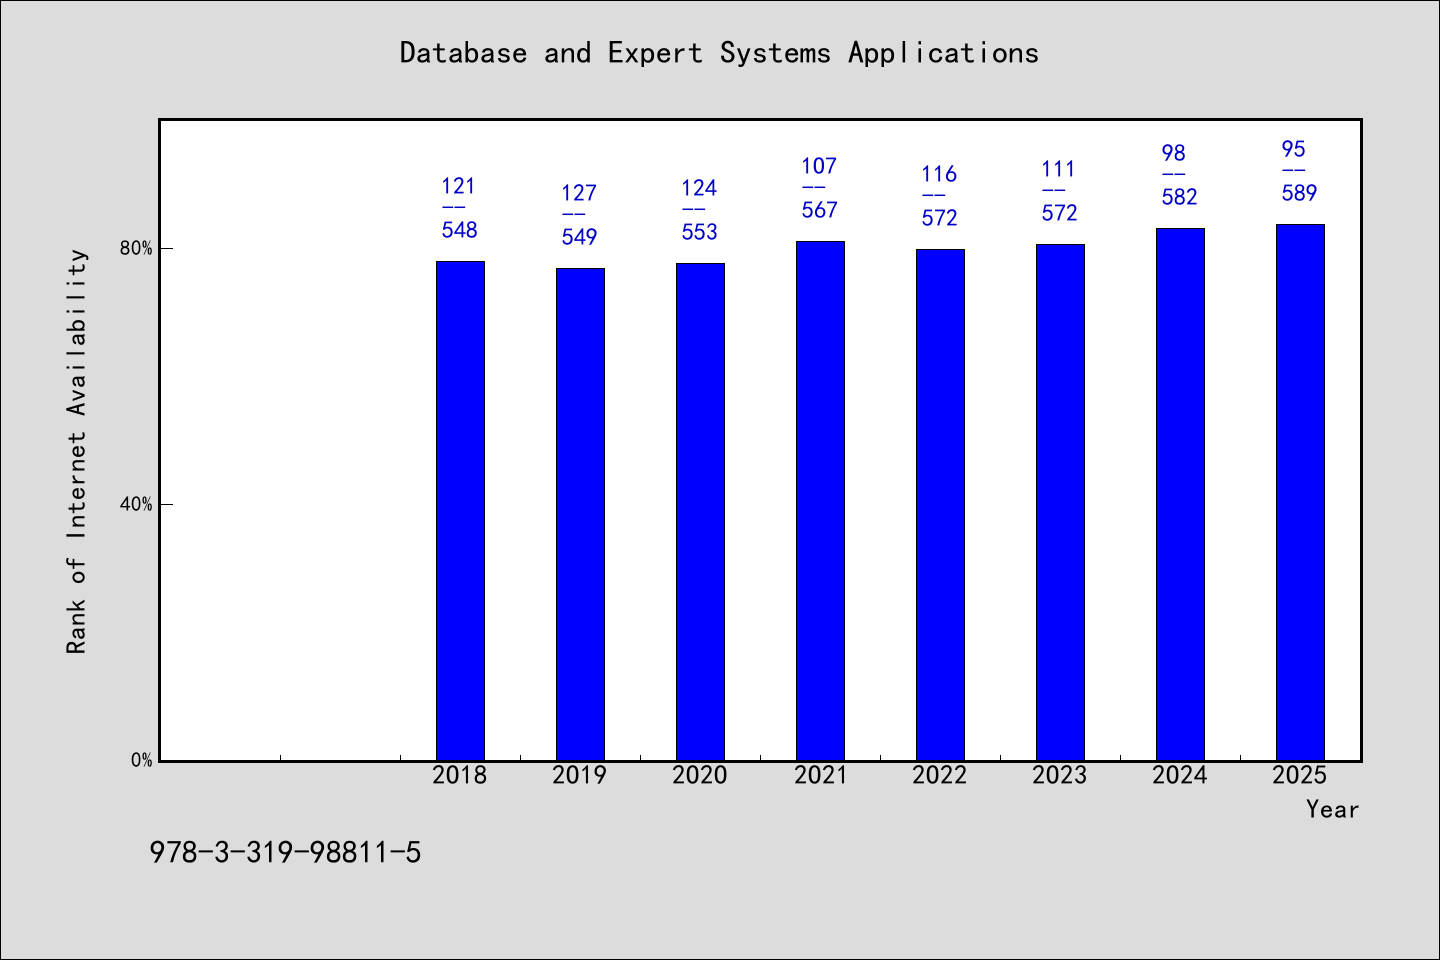Click the Year axis title
The height and width of the screenshot is (960, 1440).
coord(1332,810)
